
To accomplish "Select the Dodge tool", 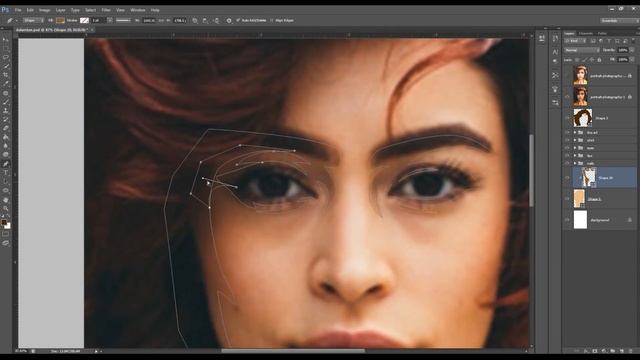I will coord(6,155).
